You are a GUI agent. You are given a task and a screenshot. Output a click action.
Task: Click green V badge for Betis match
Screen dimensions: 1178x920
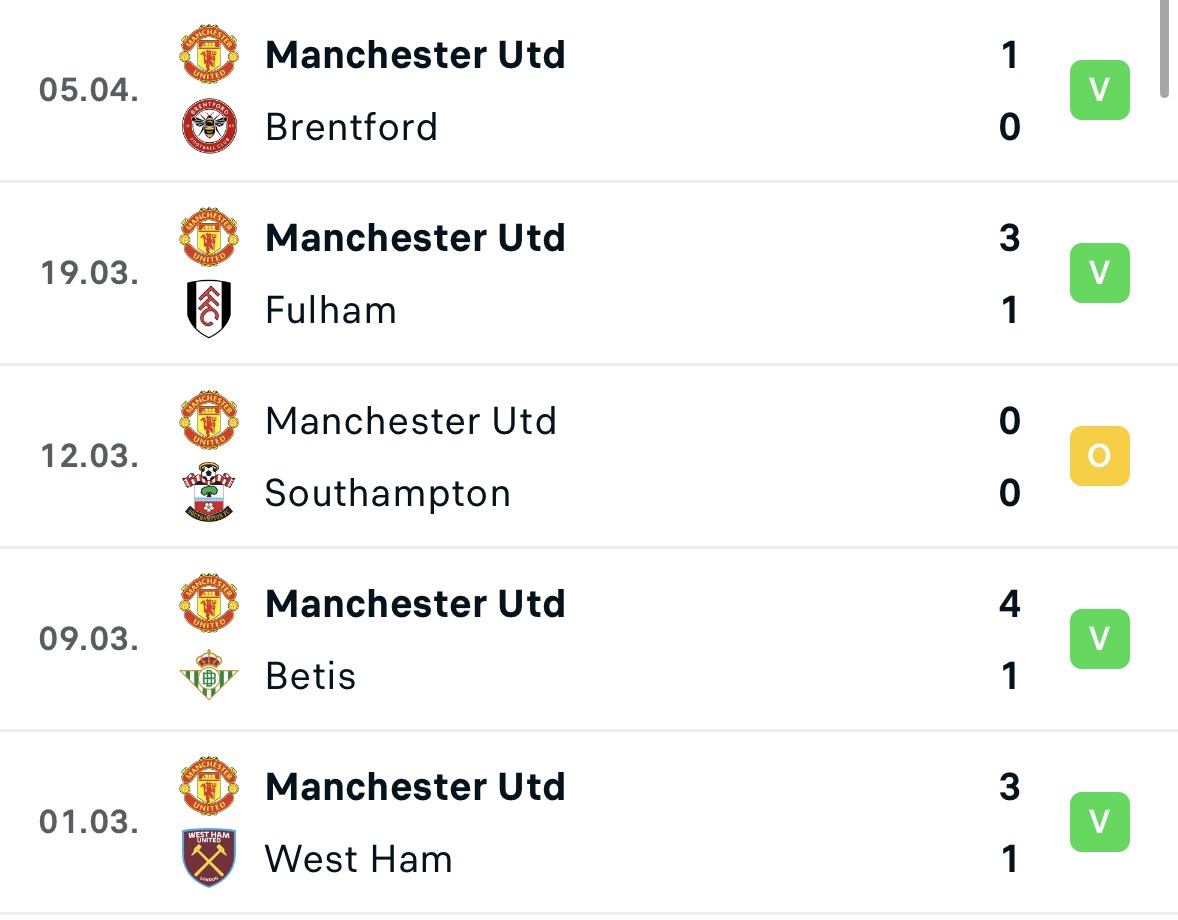tap(1099, 639)
